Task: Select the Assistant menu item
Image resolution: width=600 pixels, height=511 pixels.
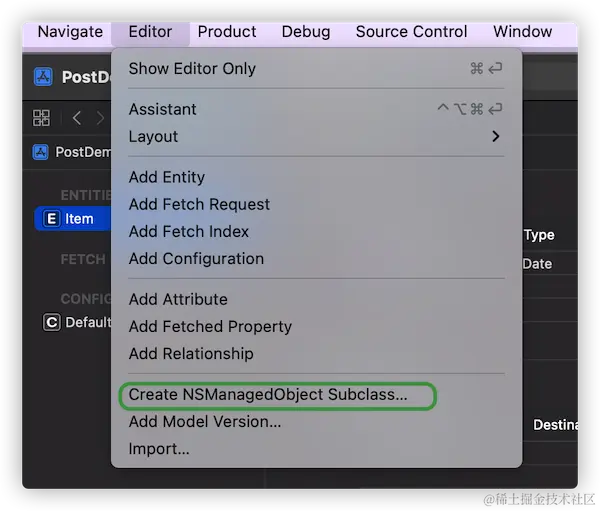Action: point(316,109)
